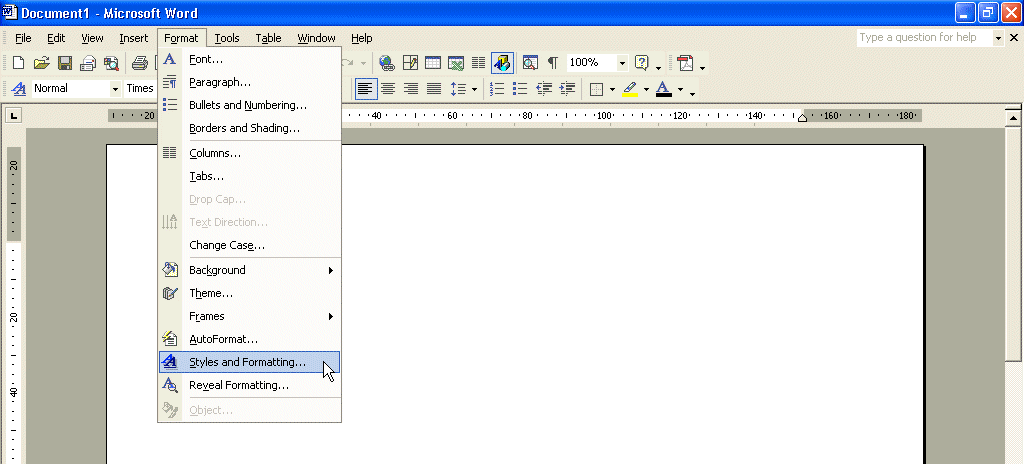Click the Microsoft Word Help question icon

(x=642, y=63)
